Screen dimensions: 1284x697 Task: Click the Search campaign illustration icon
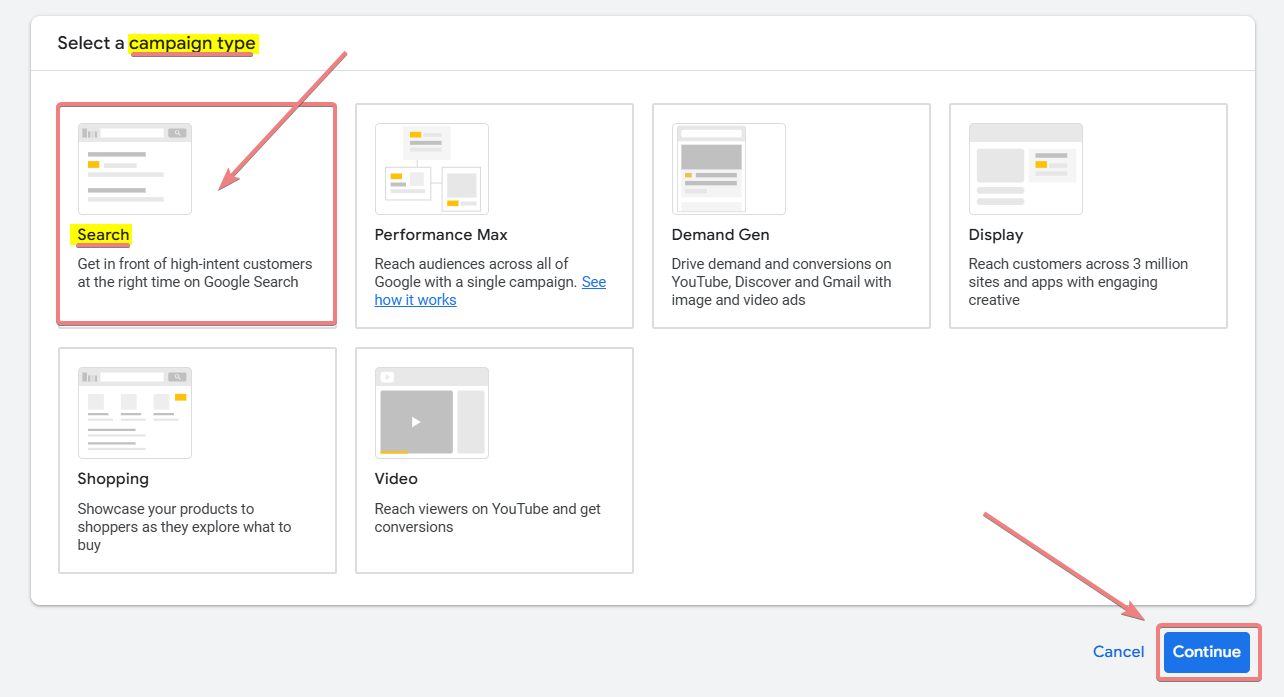point(135,168)
